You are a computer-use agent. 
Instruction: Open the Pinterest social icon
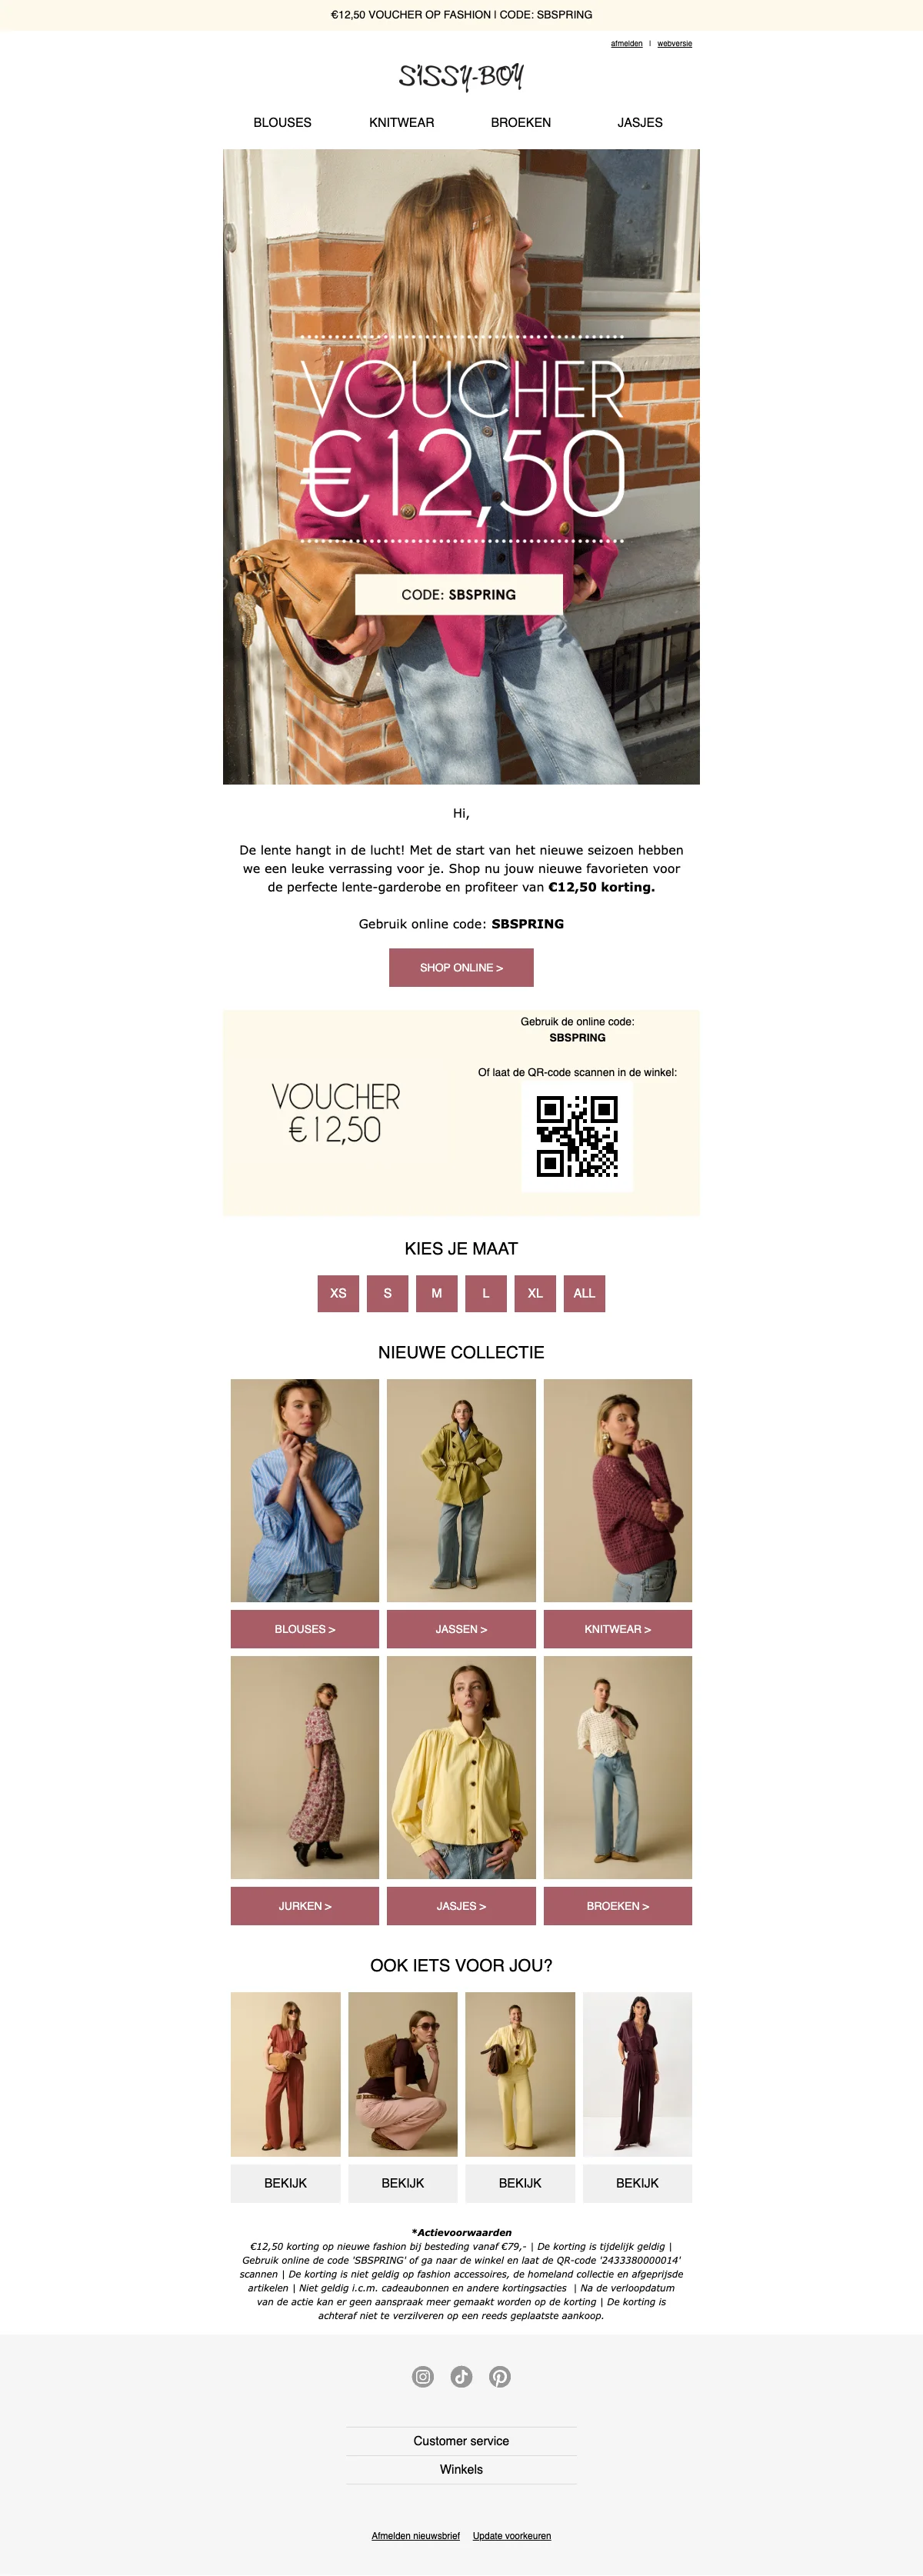(500, 2377)
